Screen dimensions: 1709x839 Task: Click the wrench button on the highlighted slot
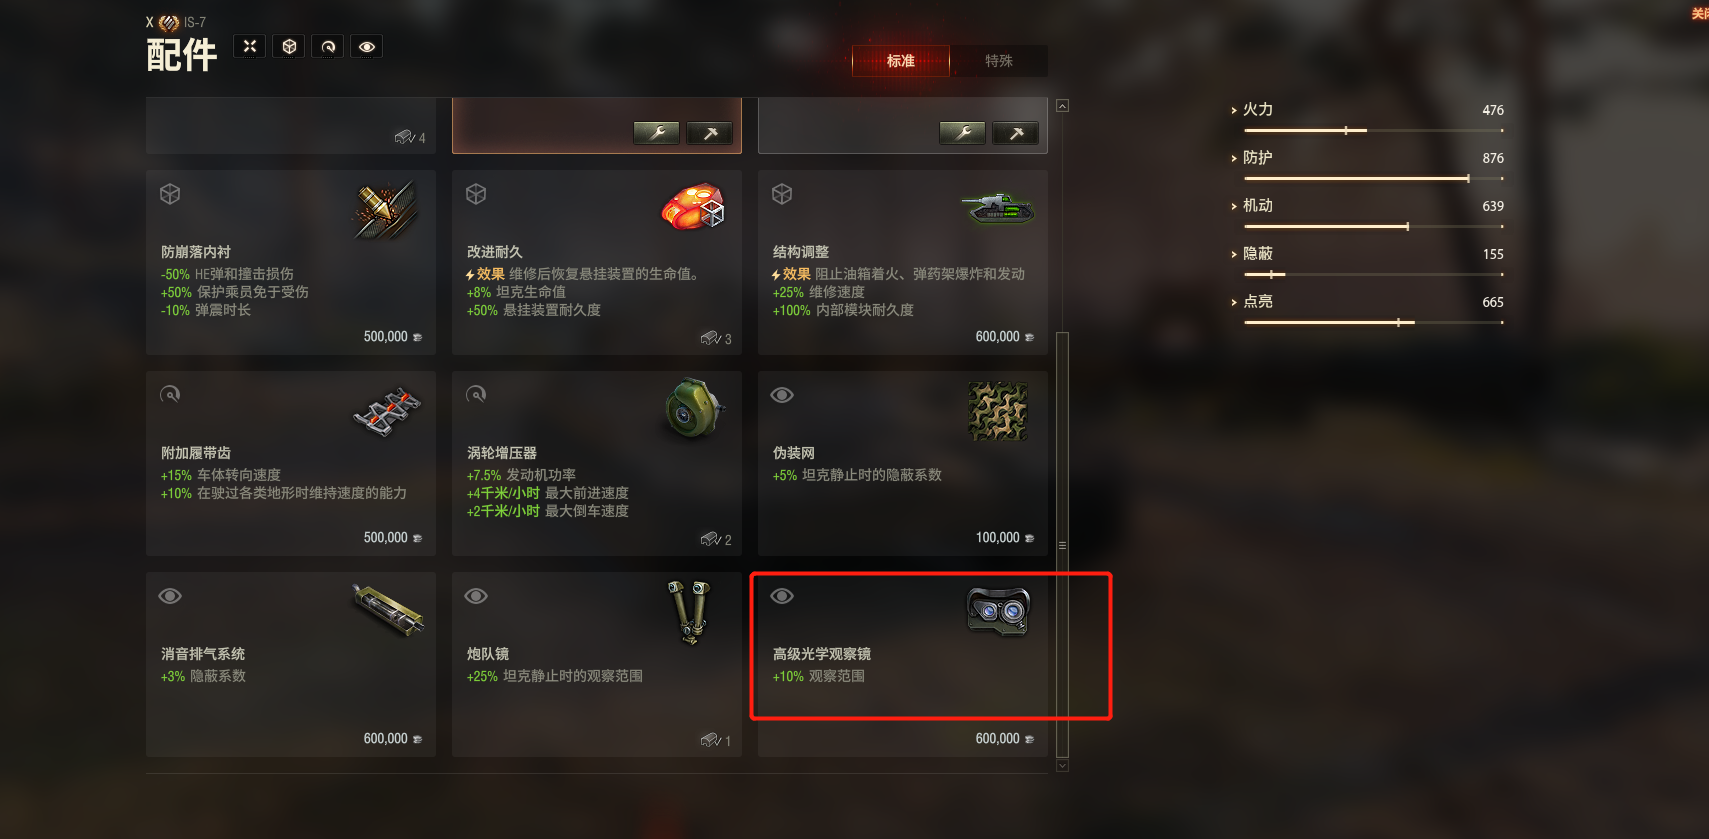(657, 133)
